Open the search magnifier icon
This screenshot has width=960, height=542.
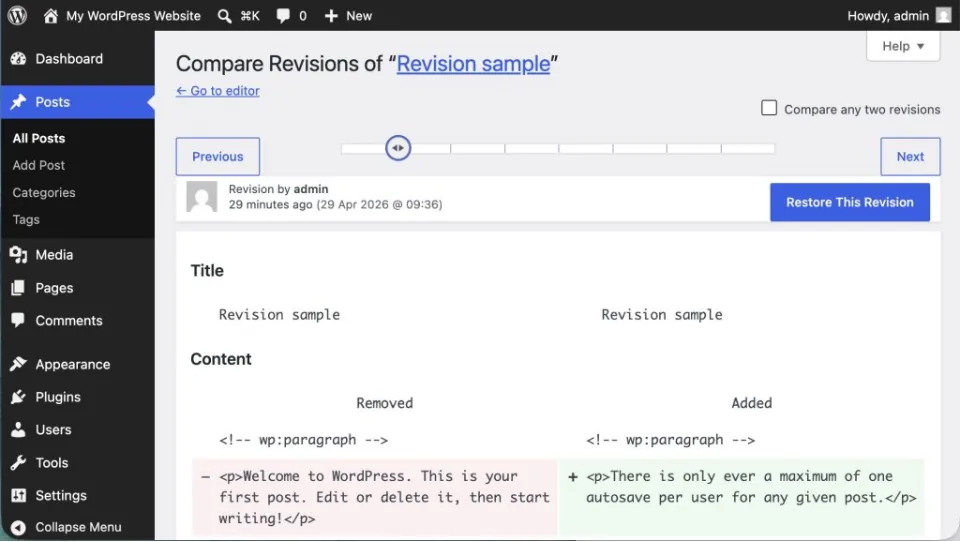pos(224,16)
